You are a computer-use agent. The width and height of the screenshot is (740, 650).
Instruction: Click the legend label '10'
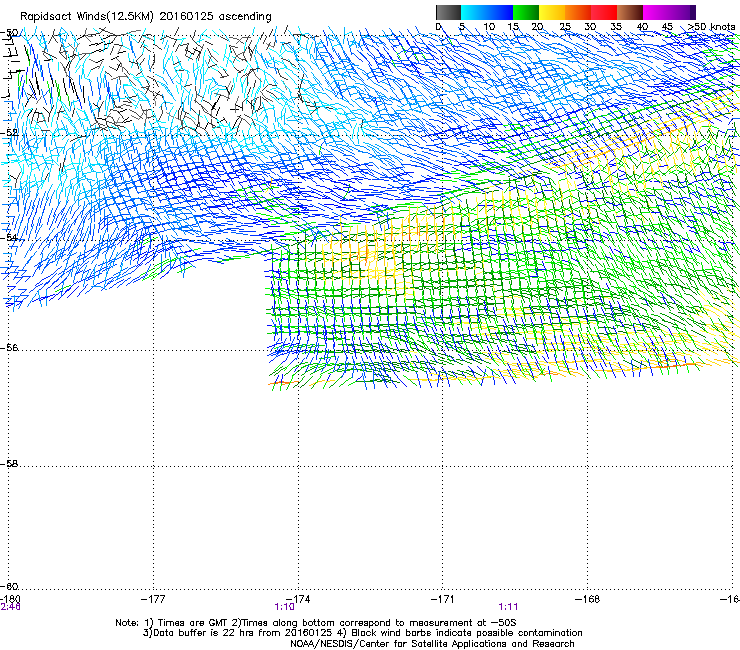[489, 27]
